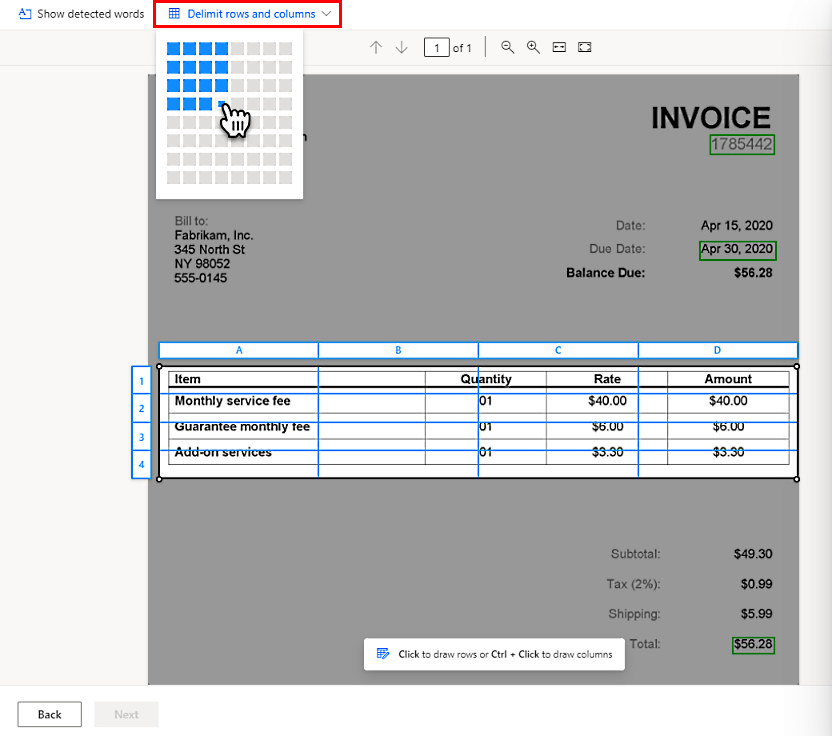Select column header D on the table
Screen dimensions: 832x736
click(717, 350)
